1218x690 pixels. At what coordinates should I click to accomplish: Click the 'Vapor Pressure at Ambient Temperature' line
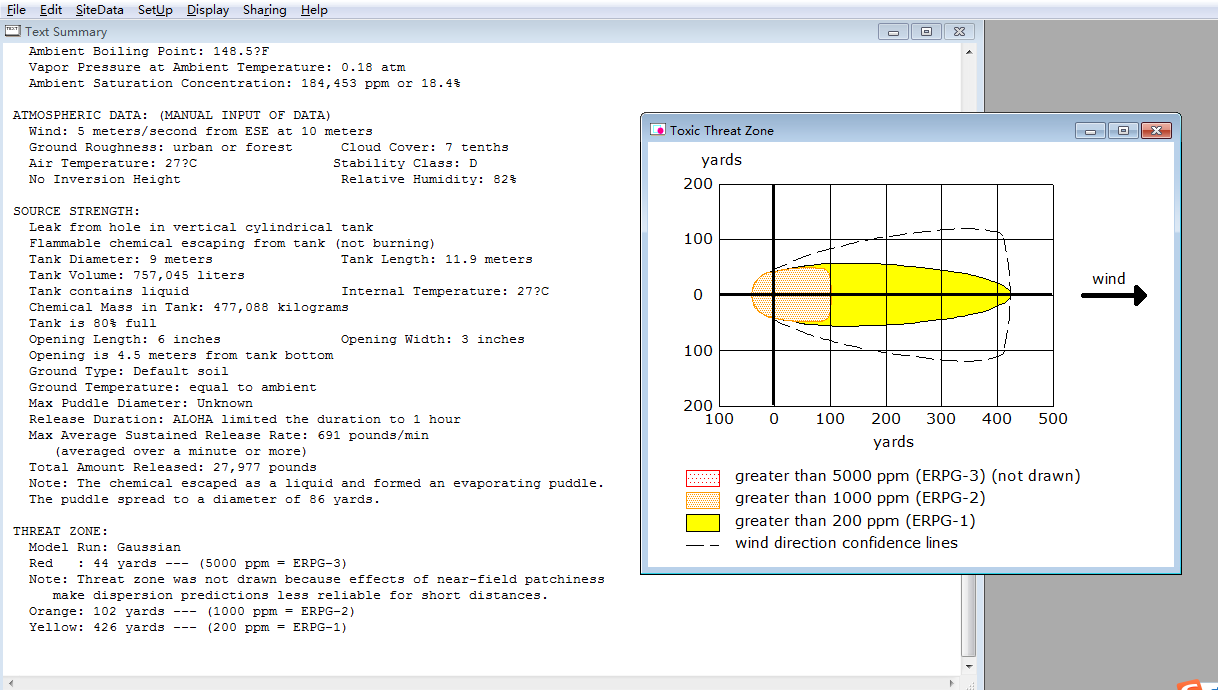(217, 67)
